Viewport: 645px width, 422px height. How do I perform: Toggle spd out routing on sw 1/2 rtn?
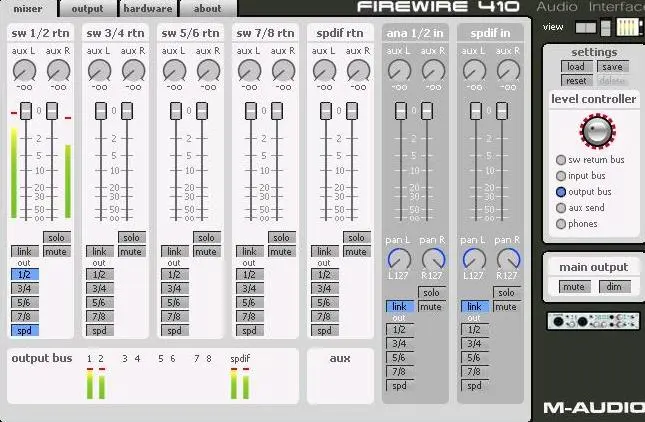click(x=25, y=330)
